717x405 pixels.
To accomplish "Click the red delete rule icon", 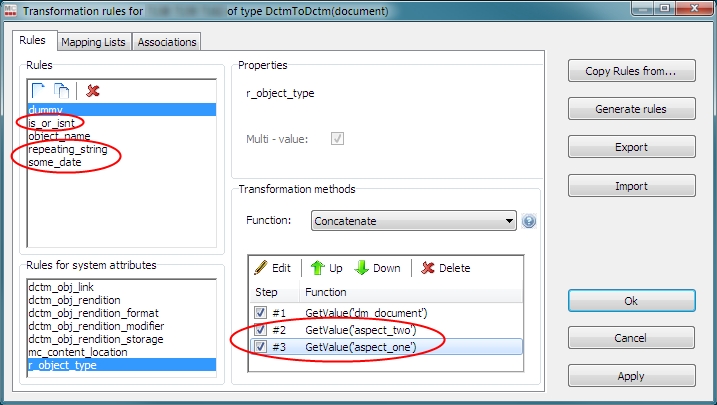I will (93, 91).
